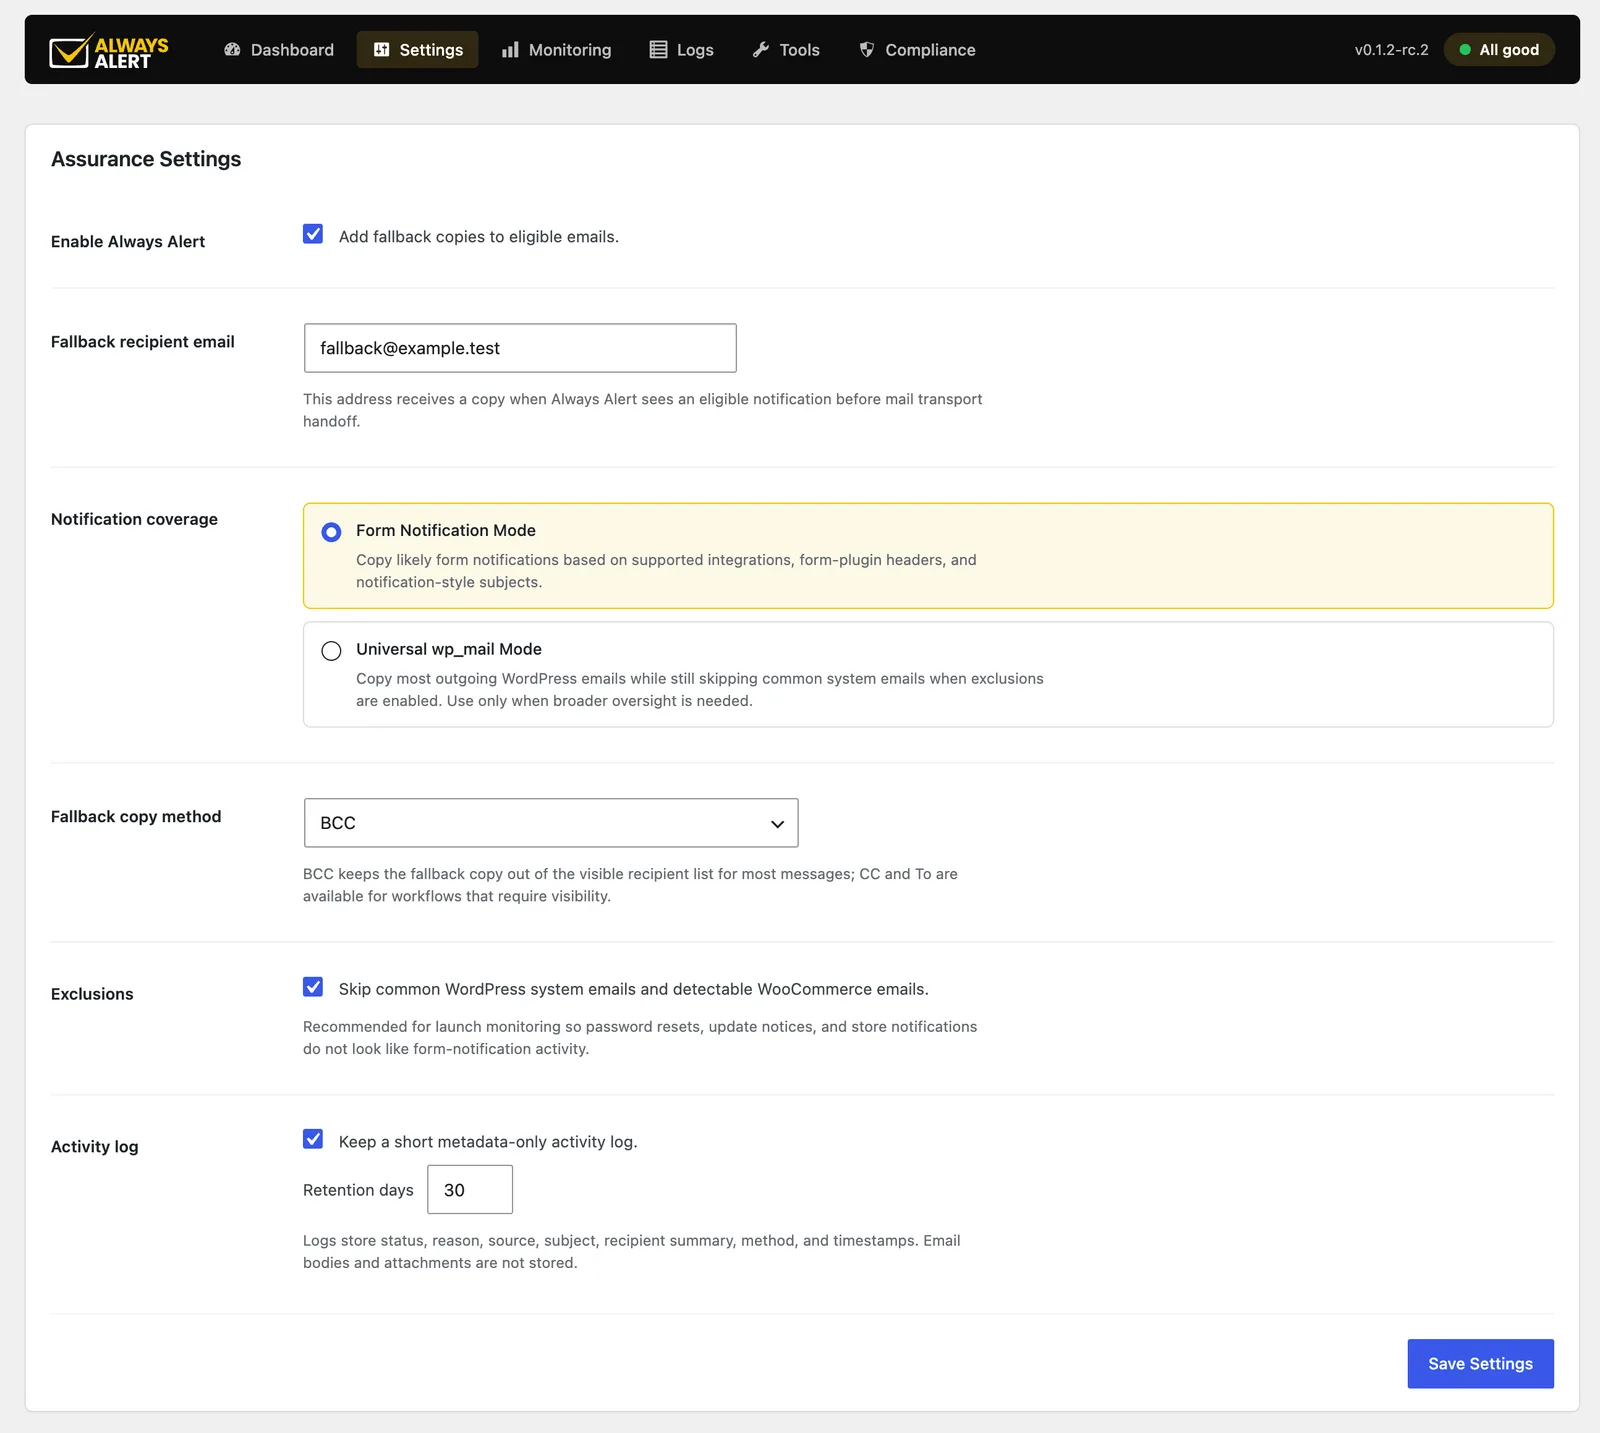Click the Activity log label

click(95, 1147)
